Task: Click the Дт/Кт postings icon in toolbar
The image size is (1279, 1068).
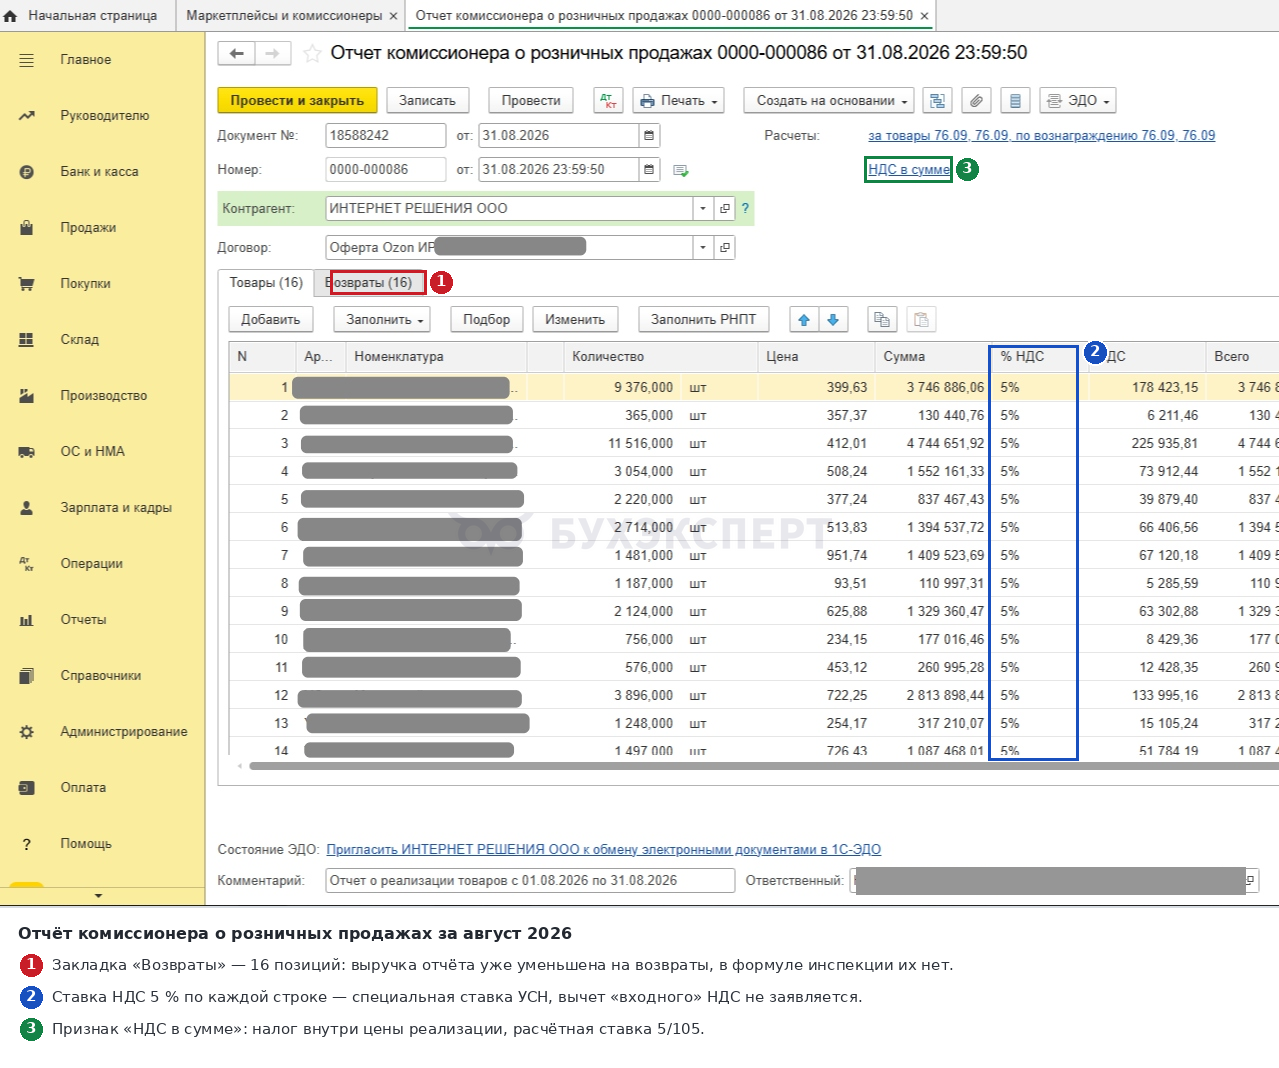Action: [609, 100]
